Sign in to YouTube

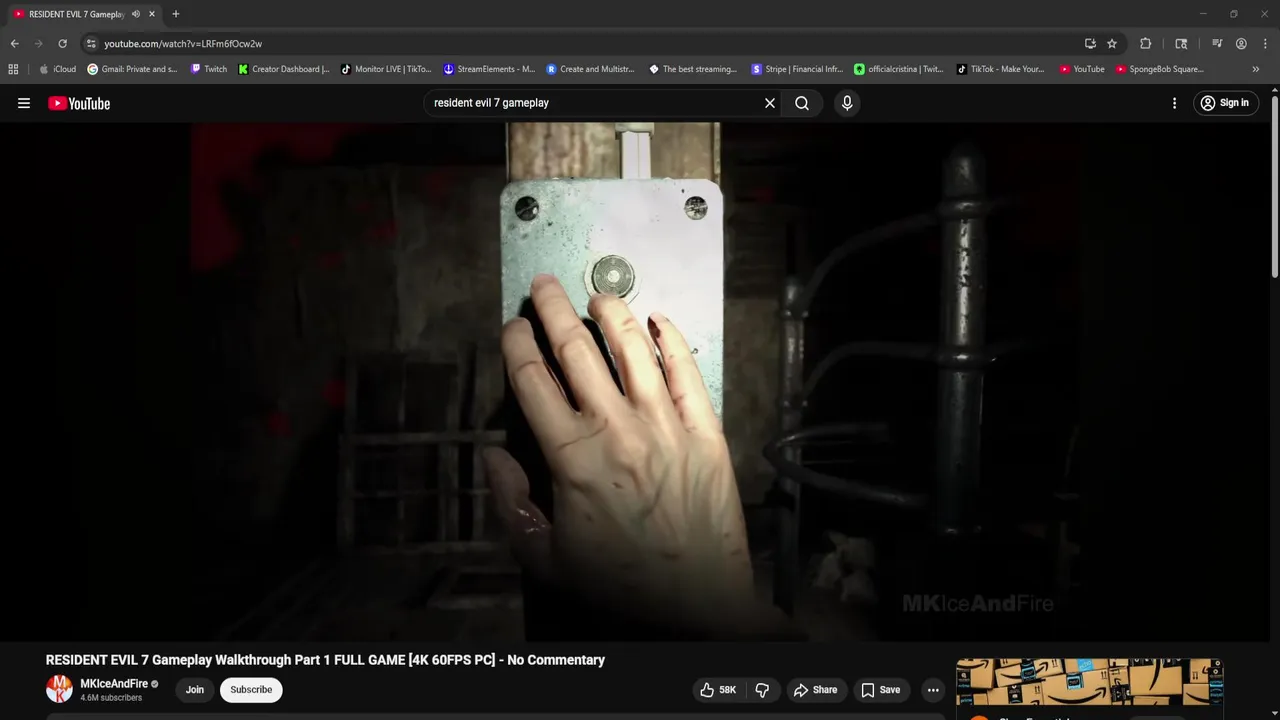tap(1225, 103)
